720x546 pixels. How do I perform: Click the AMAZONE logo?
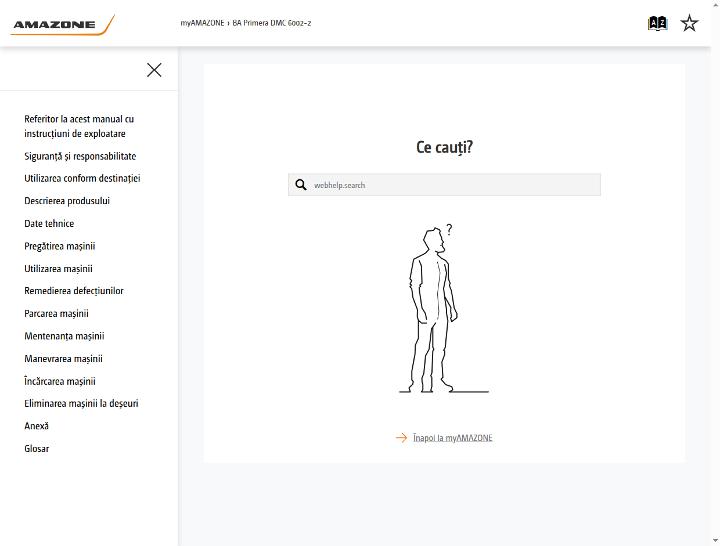(x=62, y=25)
